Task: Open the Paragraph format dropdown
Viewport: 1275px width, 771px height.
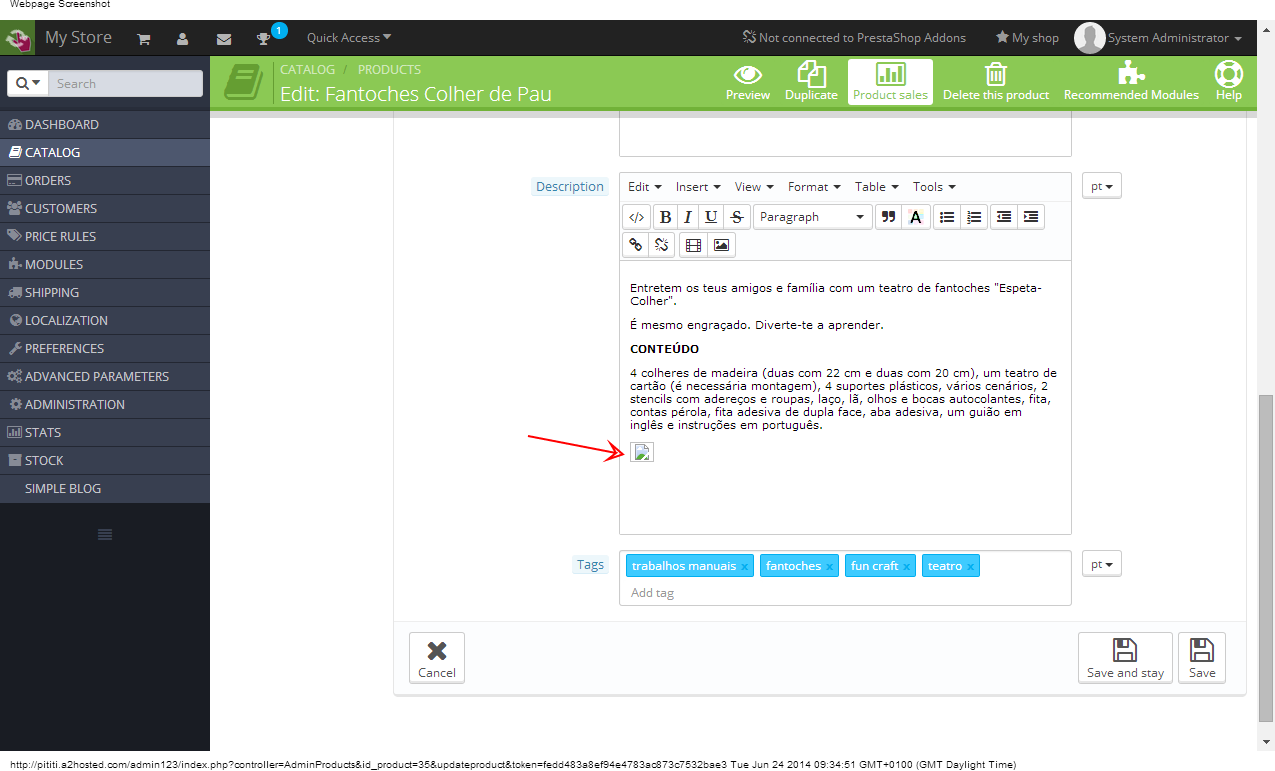Action: coord(812,217)
